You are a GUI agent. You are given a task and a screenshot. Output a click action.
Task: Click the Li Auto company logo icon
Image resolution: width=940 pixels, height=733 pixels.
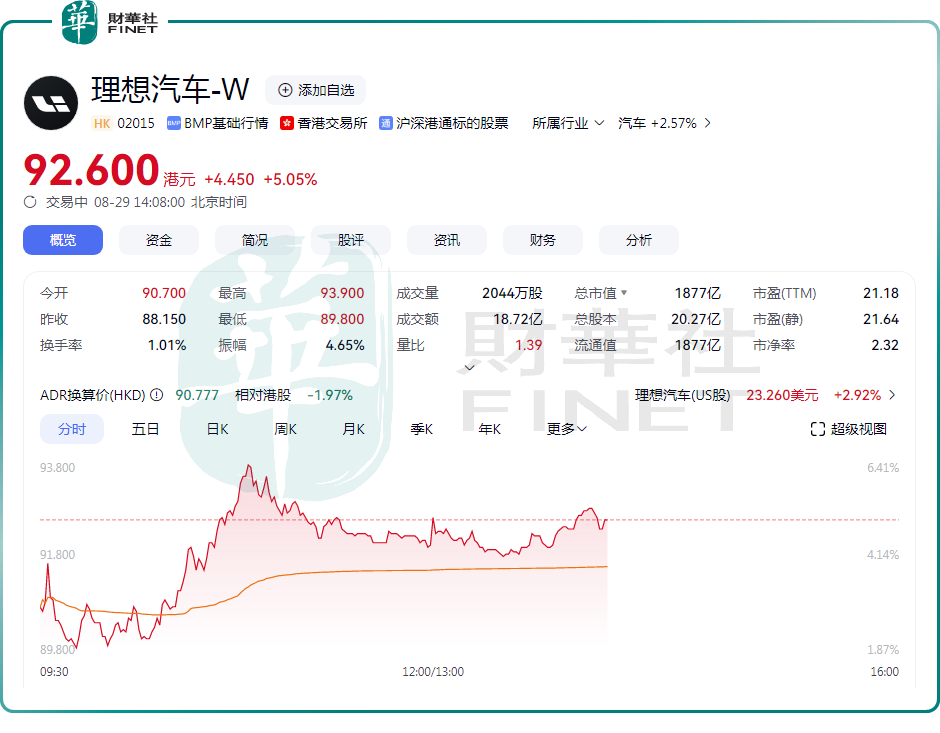(x=51, y=103)
